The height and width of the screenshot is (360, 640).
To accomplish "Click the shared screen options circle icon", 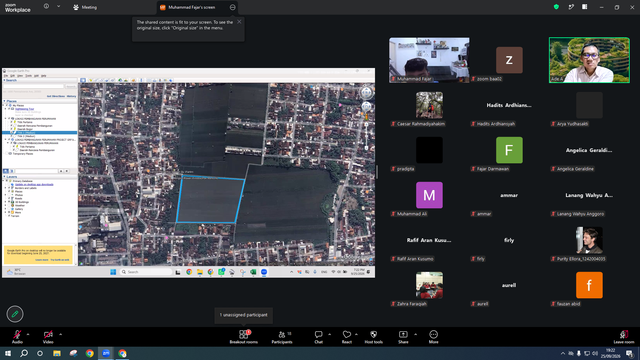I will coord(232,7).
